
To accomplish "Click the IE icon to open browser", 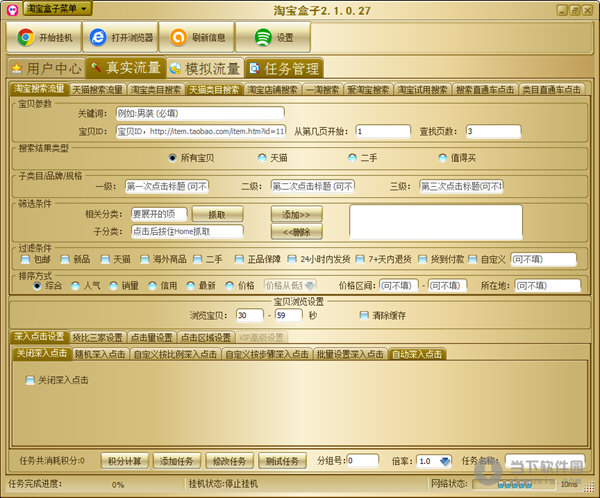I will (x=98, y=37).
